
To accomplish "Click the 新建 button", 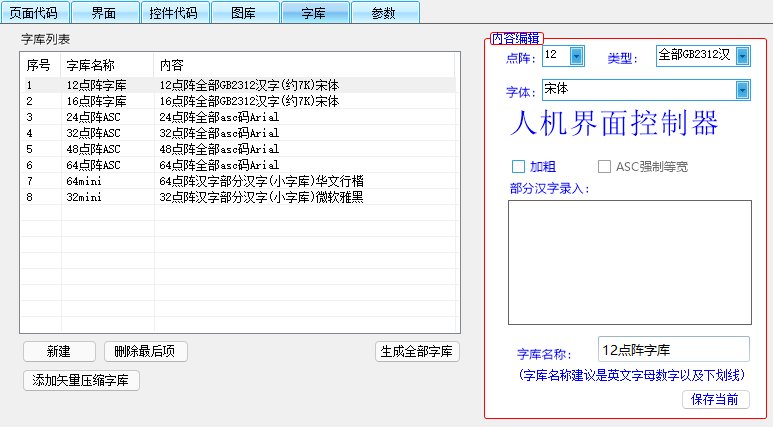I will point(59,352).
